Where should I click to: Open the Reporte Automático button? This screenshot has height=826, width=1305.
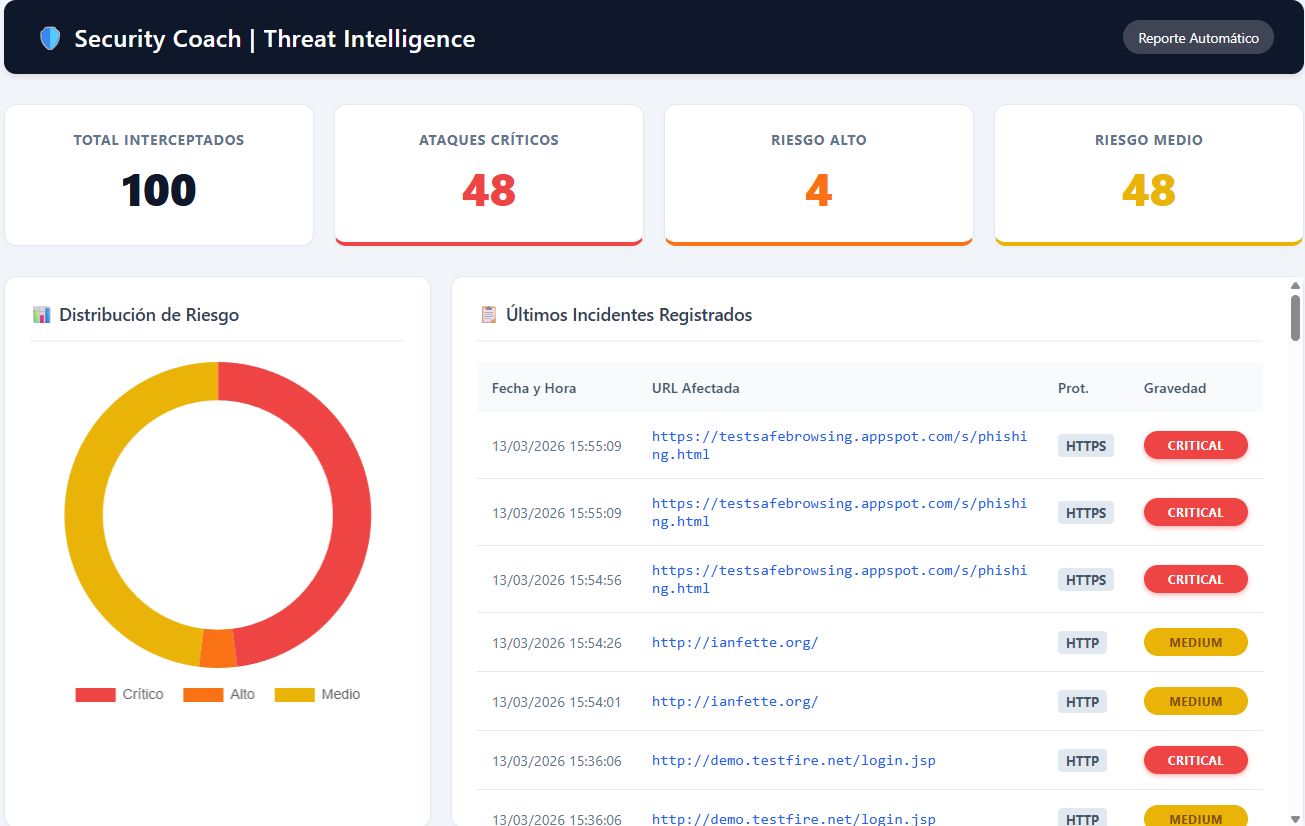1198,37
